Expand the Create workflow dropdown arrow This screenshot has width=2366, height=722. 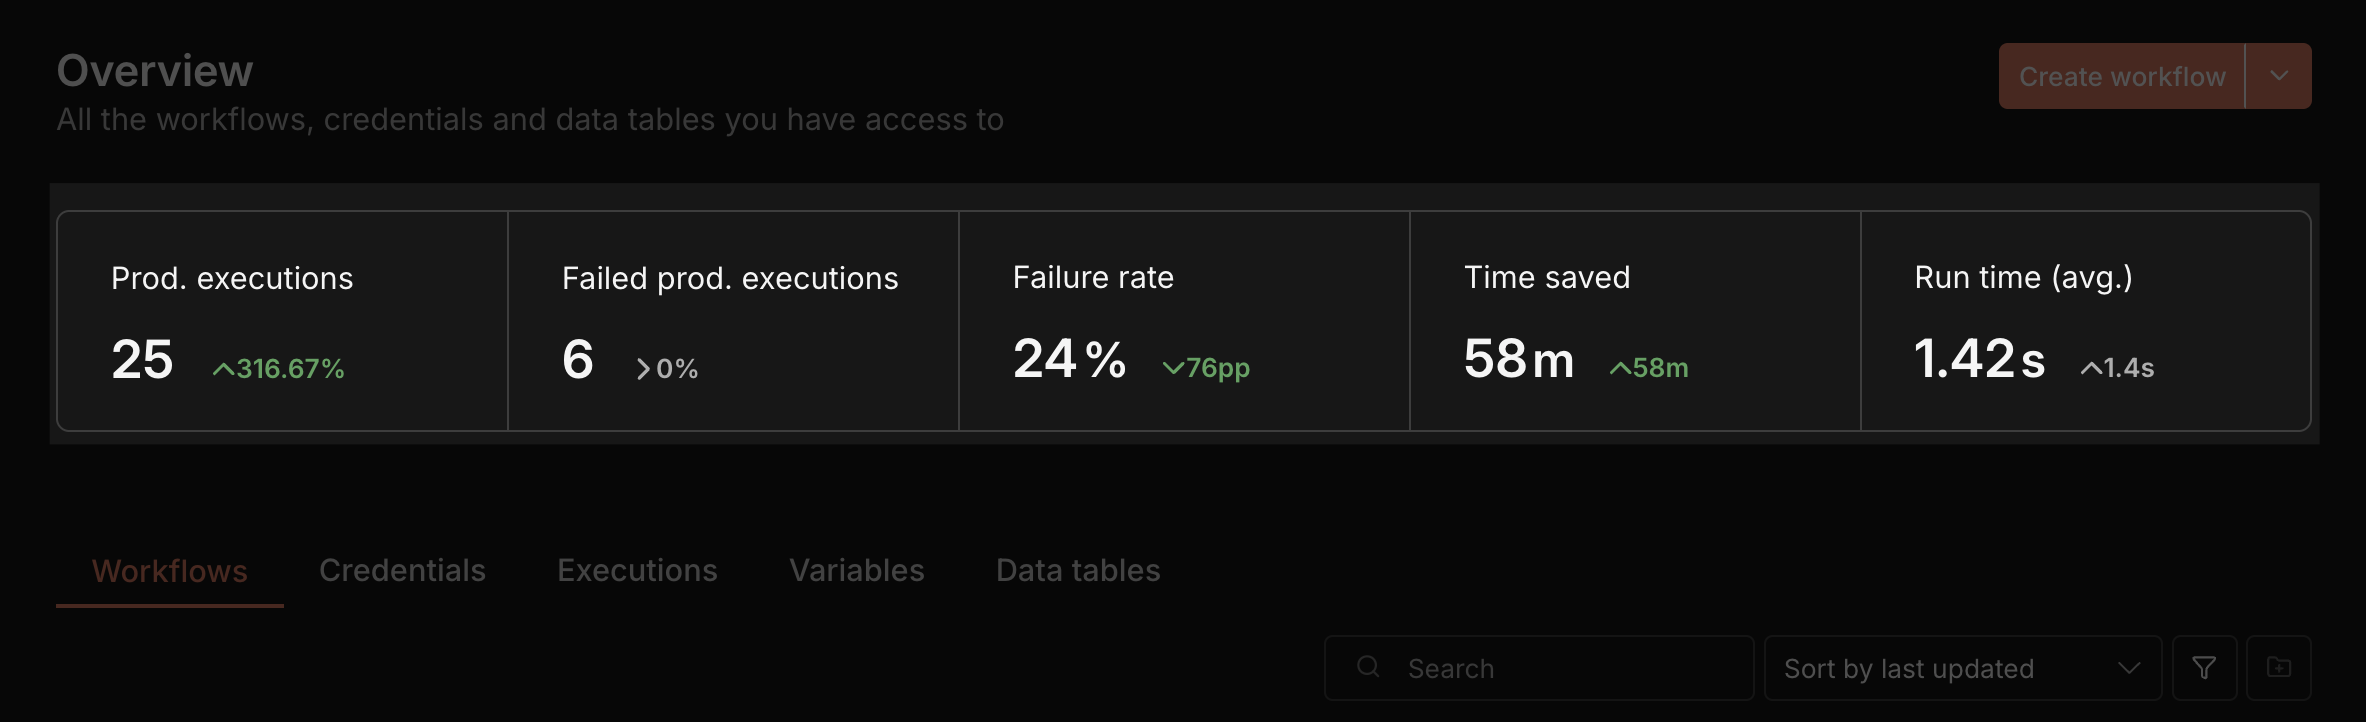coord(2279,76)
